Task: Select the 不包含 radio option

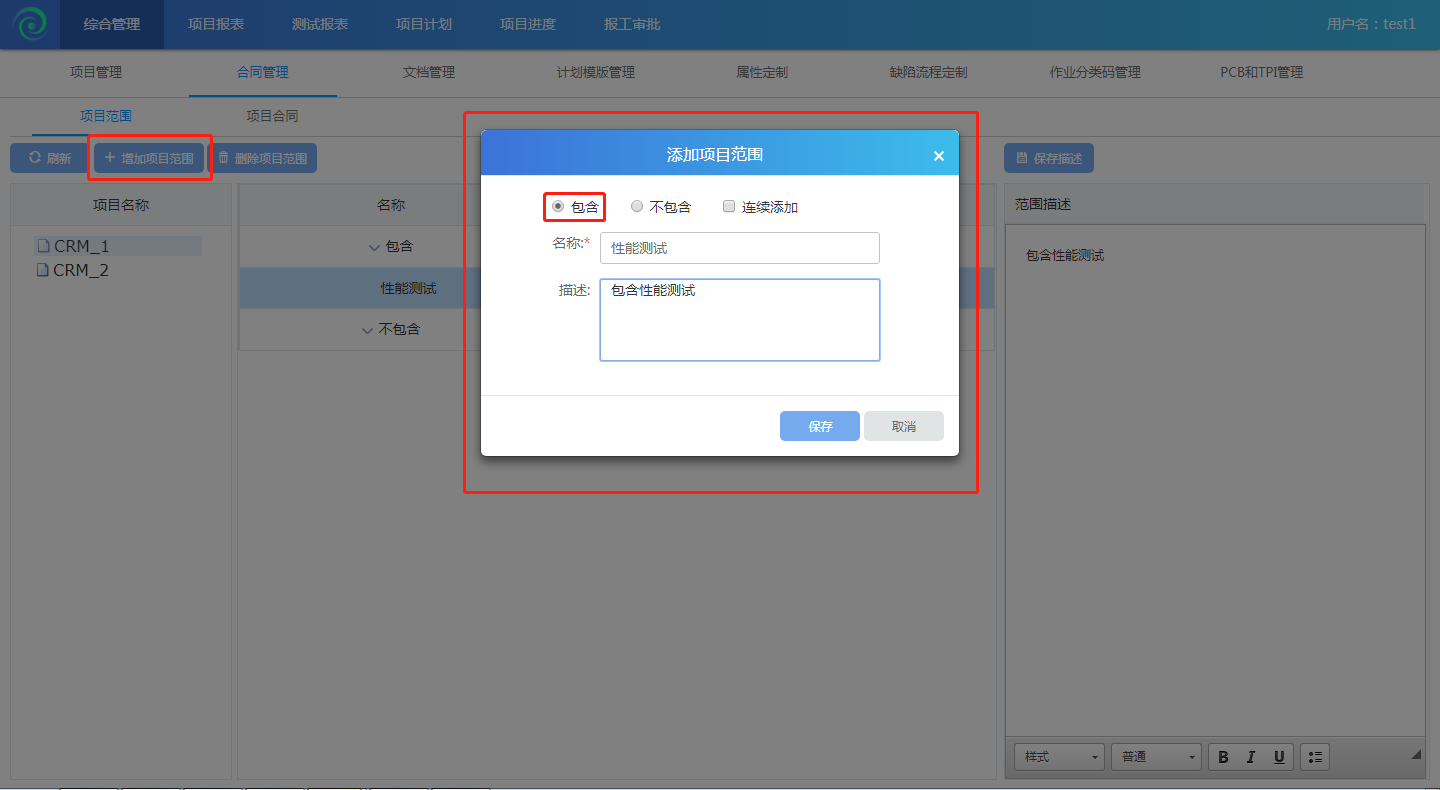Action: tap(637, 207)
